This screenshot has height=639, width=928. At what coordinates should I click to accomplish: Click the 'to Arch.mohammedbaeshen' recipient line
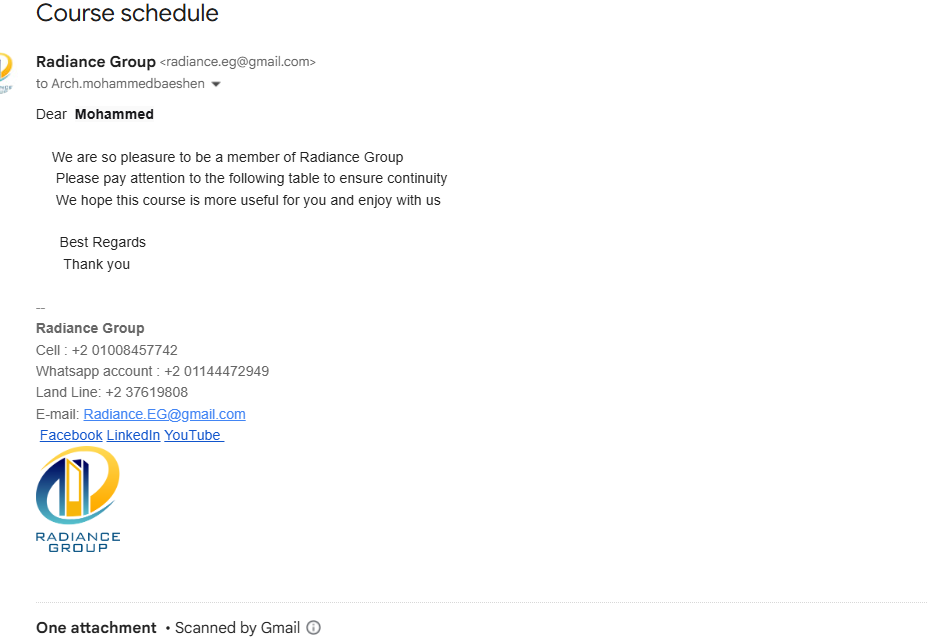tap(120, 84)
